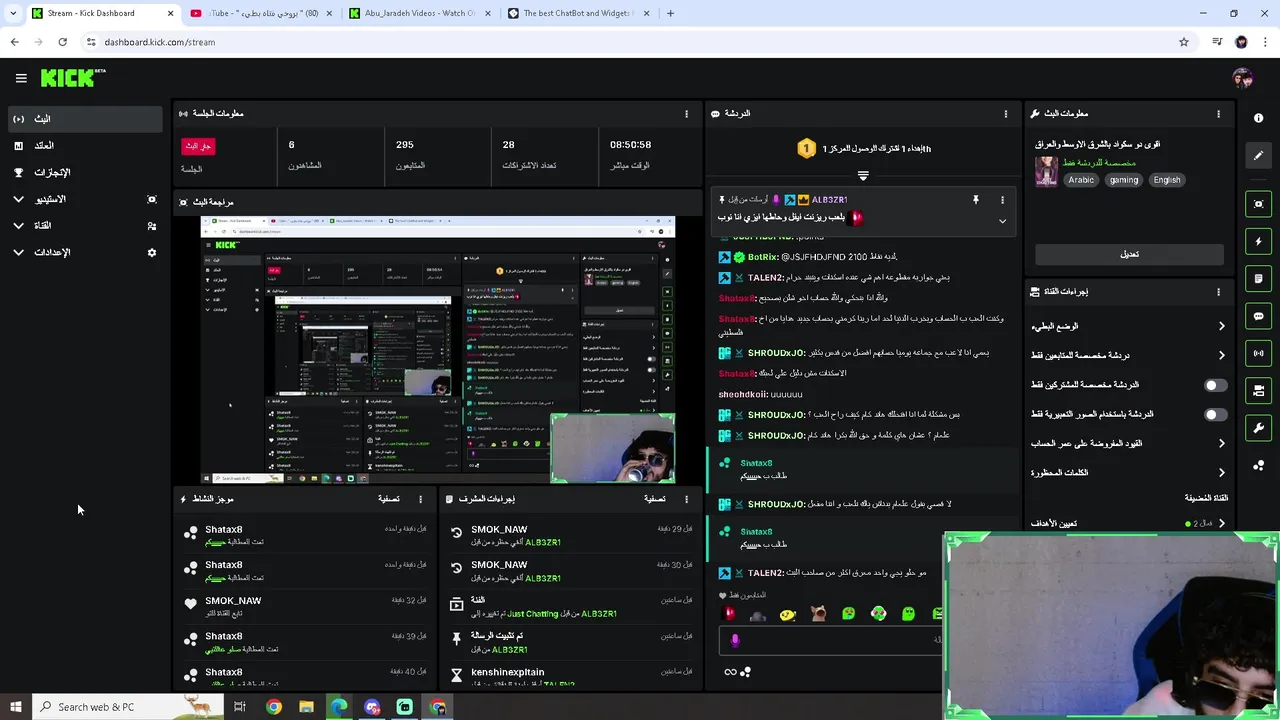Switch to Abu_Jaradeh Videos browser tab
The width and height of the screenshot is (1280, 720).
tap(418, 13)
